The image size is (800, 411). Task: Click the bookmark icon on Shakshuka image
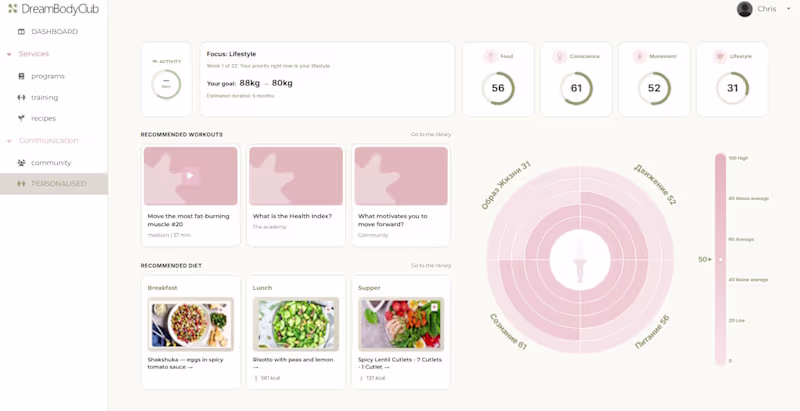221,309
